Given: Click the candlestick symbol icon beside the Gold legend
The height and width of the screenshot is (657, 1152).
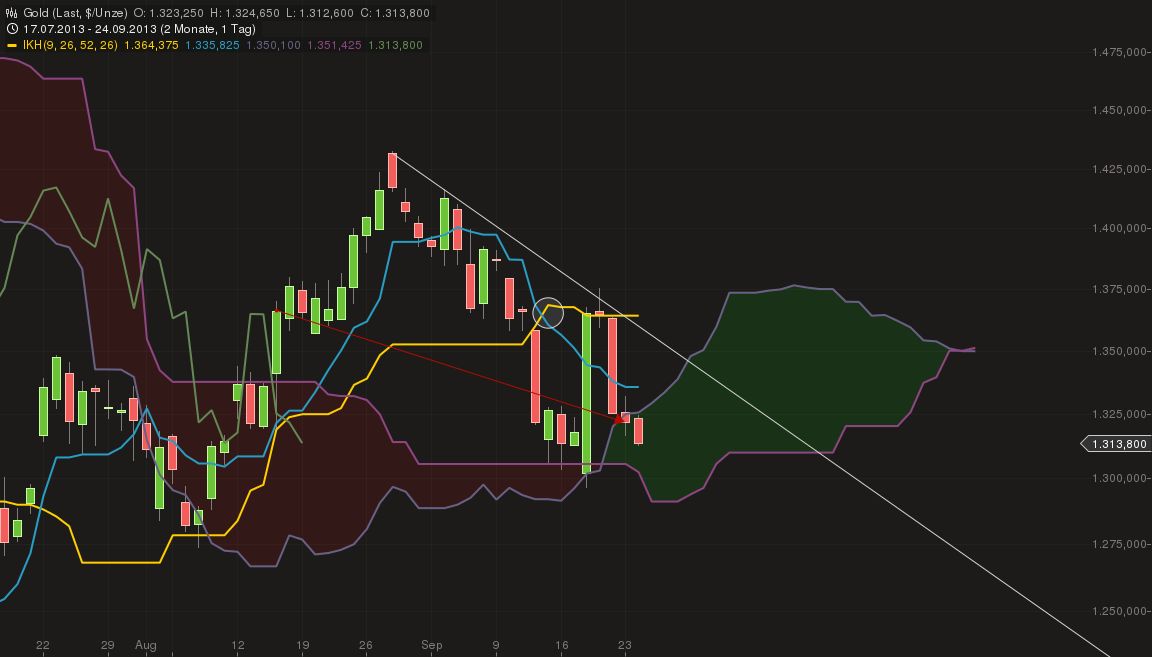Looking at the screenshot, I should (10, 13).
